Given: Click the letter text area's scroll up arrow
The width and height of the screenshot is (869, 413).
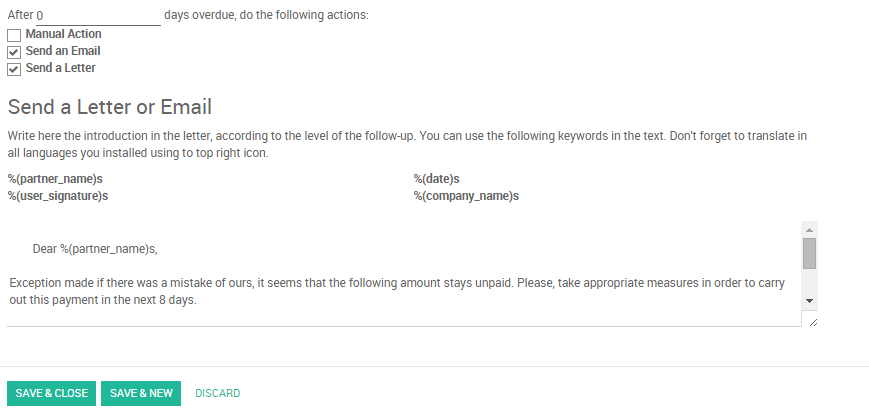Looking at the screenshot, I should point(810,229).
